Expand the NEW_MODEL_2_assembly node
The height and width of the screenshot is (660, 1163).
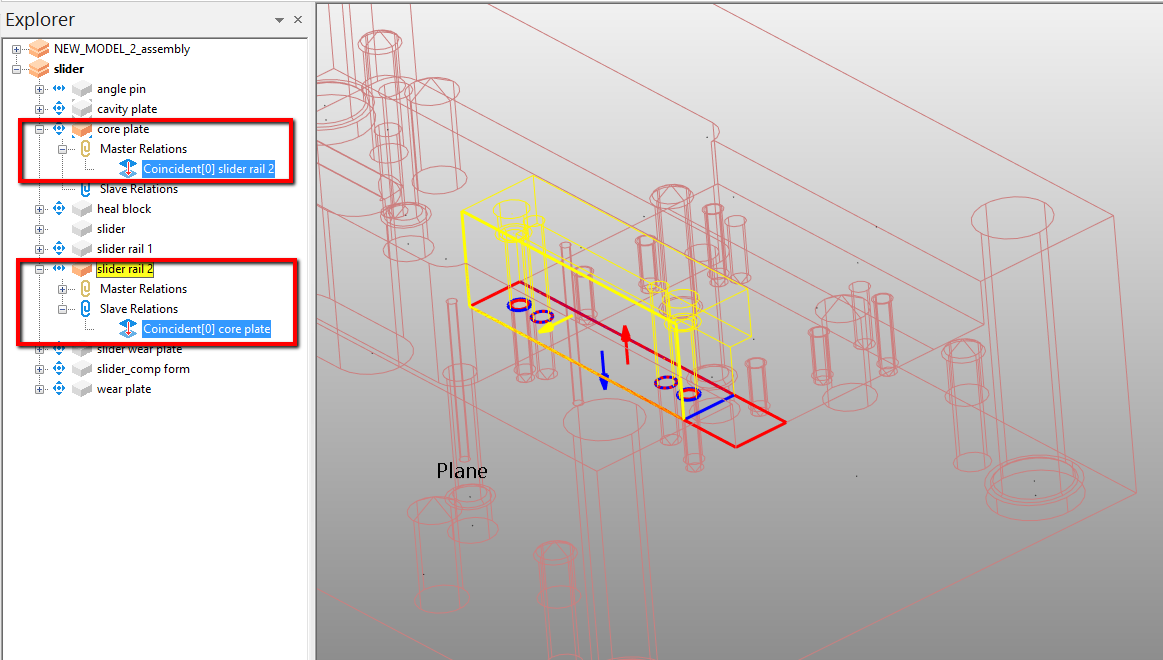click(14, 48)
